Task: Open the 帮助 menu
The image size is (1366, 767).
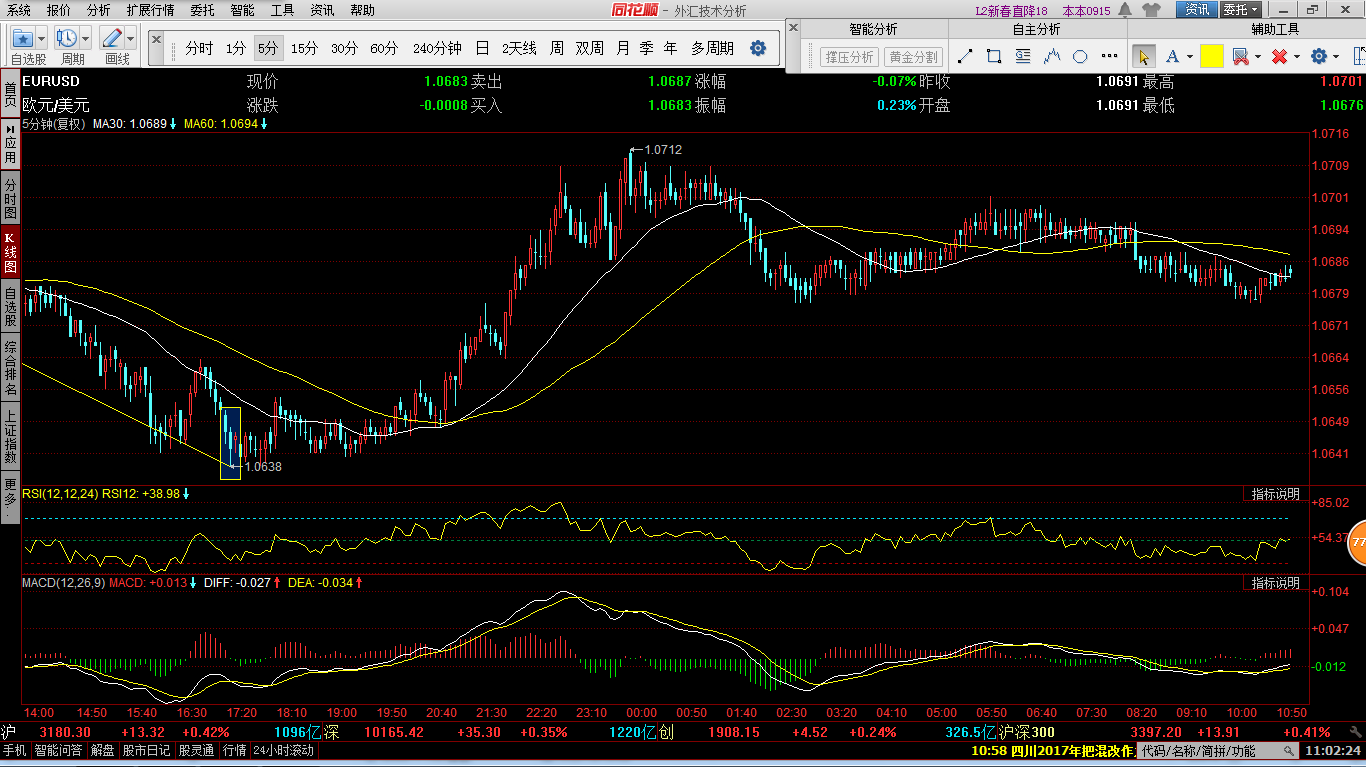Action: 362,10
